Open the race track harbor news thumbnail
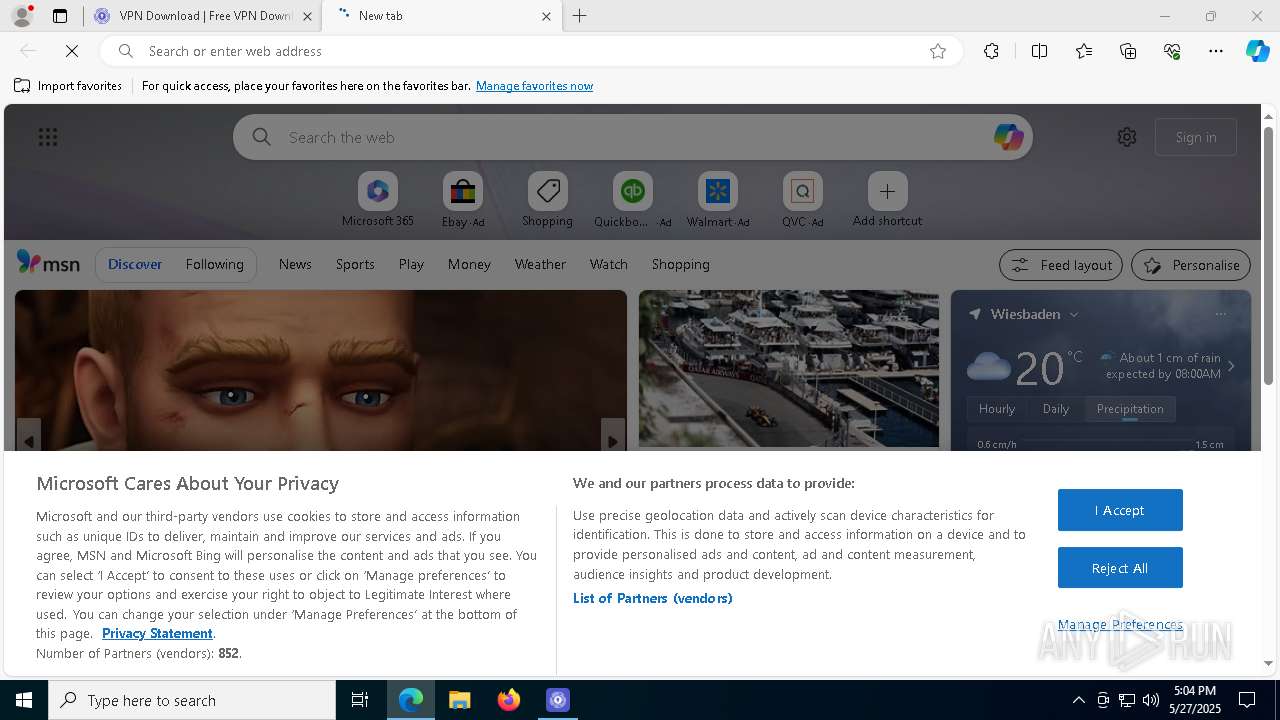1280x720 pixels. pos(789,369)
